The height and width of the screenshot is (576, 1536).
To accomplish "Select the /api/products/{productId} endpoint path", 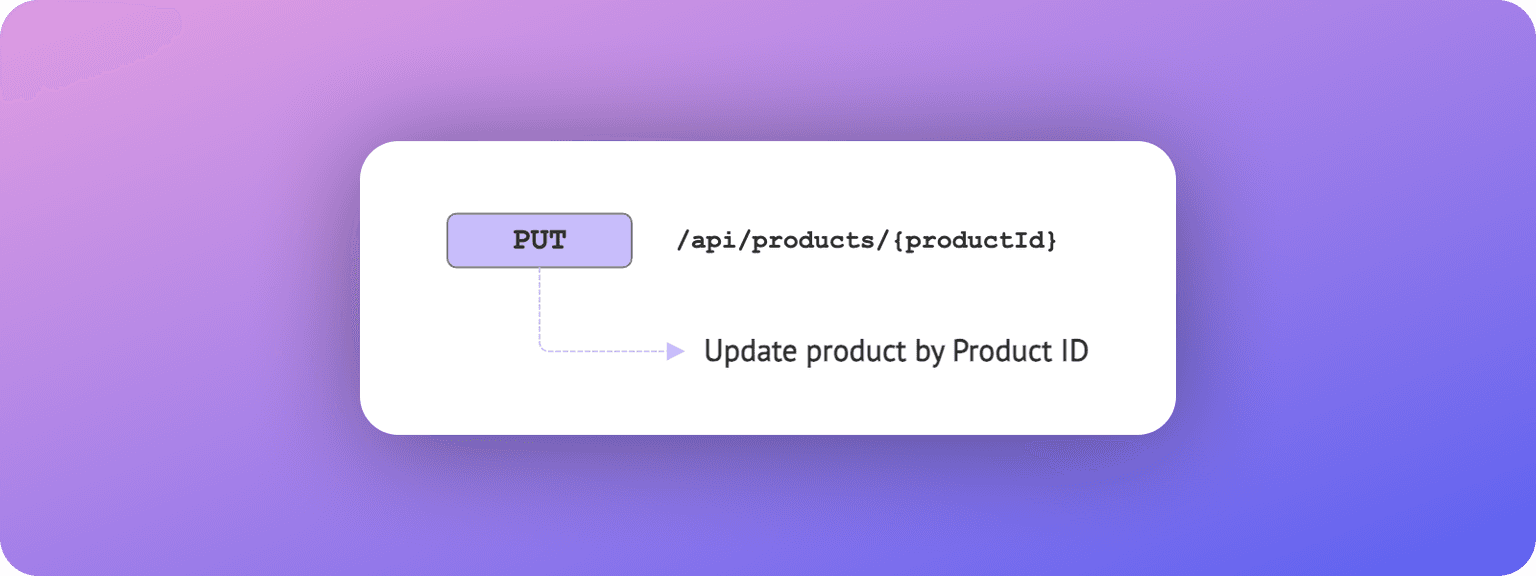I will [866, 242].
